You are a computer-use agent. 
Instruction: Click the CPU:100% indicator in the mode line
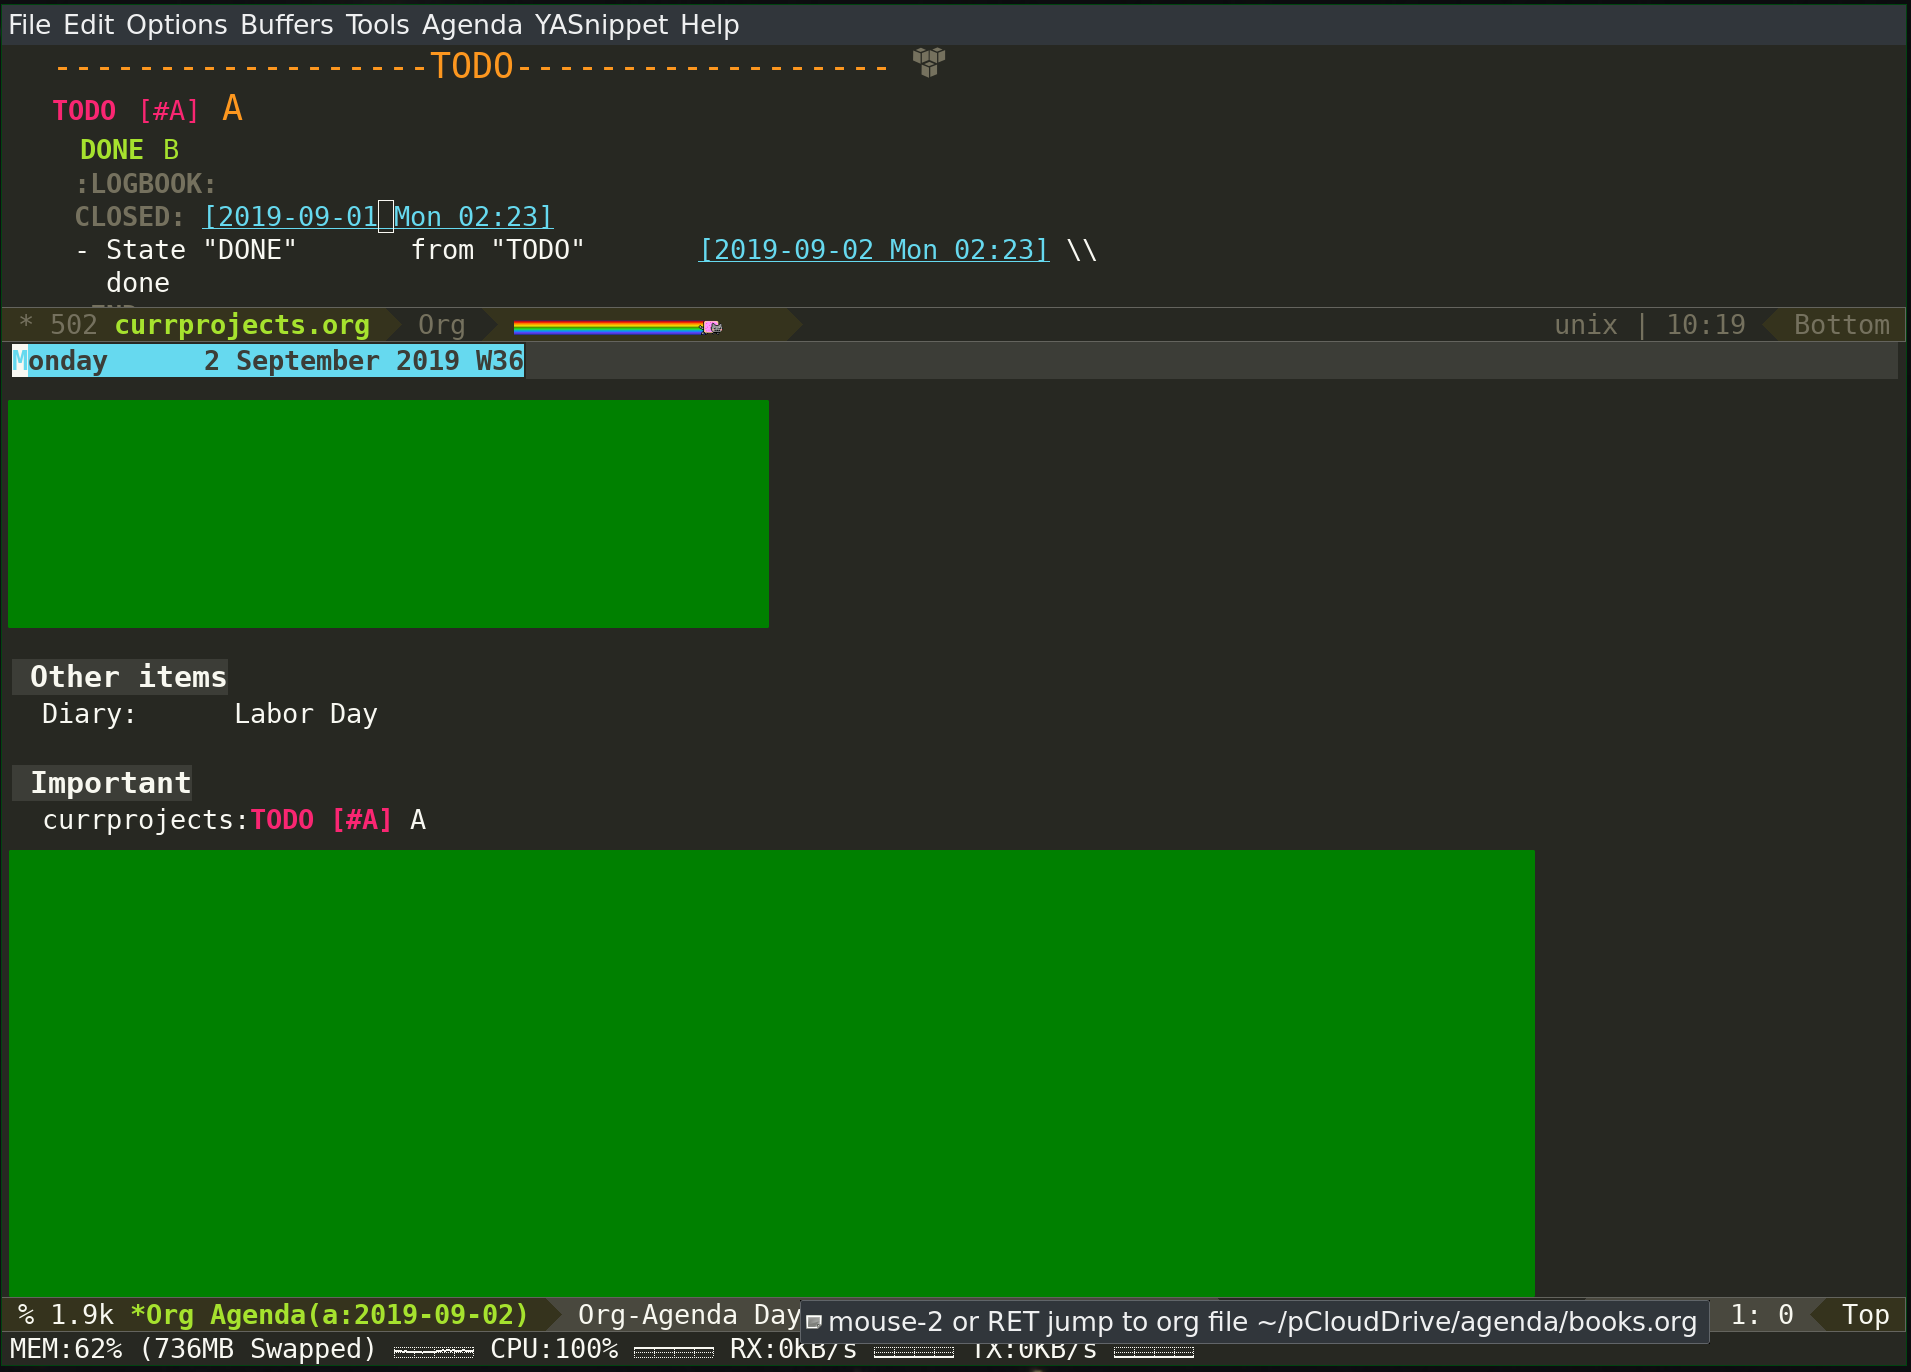pyautogui.click(x=553, y=1348)
